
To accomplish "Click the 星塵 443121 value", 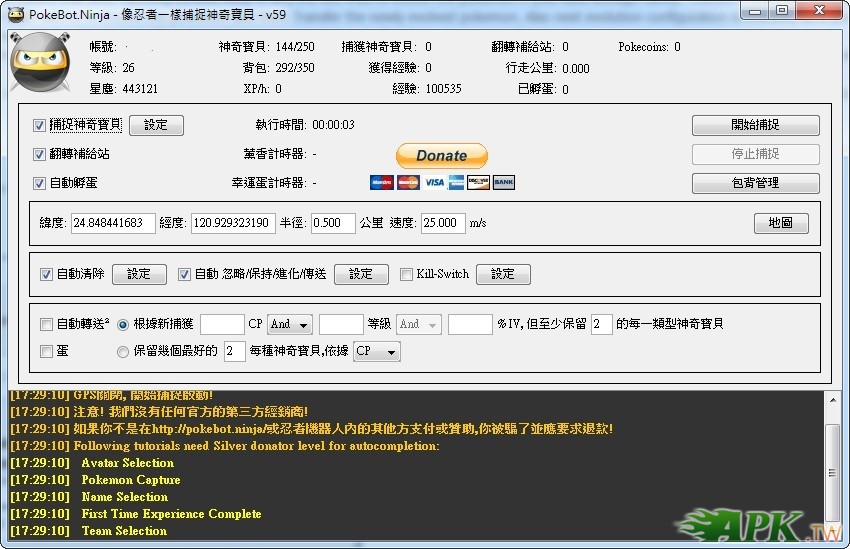I will tap(140, 89).
